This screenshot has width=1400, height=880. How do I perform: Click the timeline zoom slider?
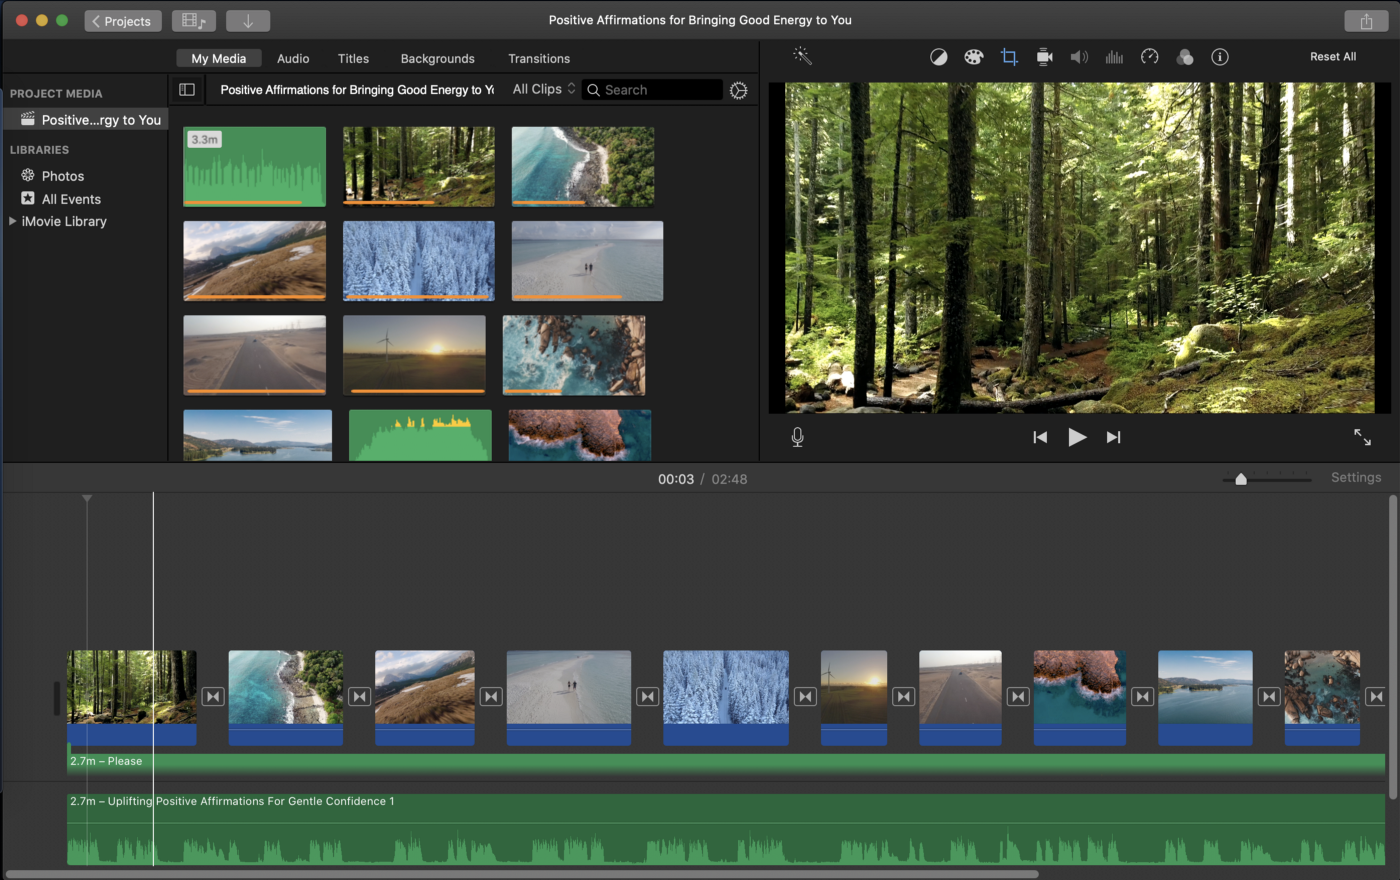click(1241, 479)
